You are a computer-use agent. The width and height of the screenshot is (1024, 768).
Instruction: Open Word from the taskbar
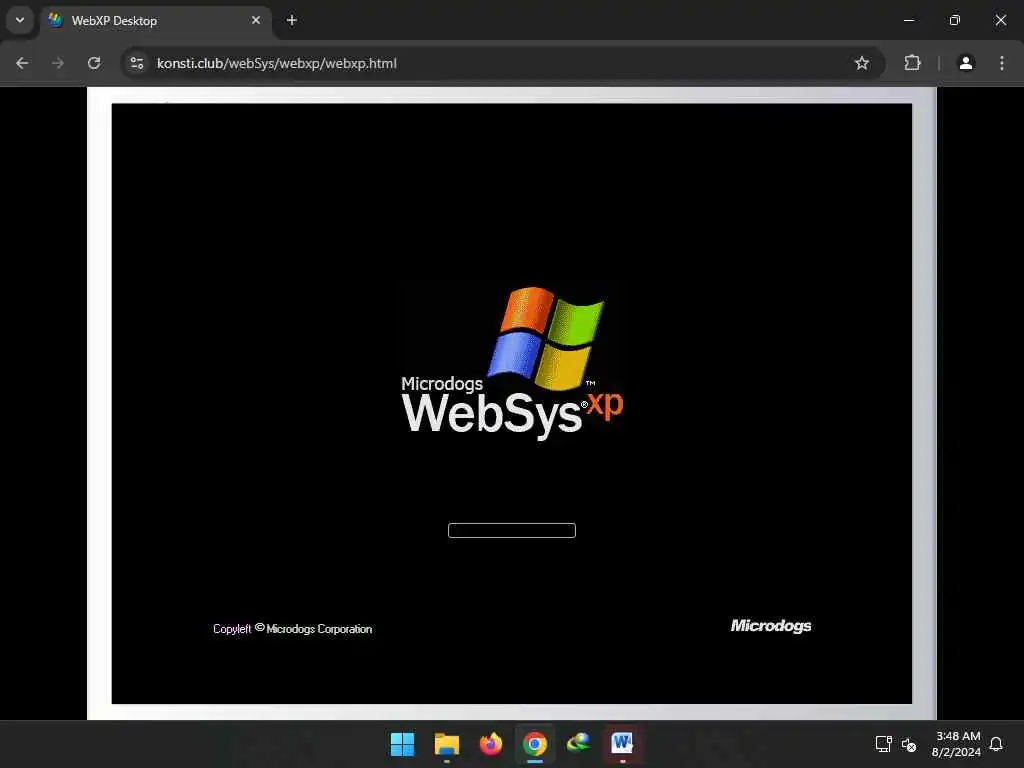click(622, 744)
